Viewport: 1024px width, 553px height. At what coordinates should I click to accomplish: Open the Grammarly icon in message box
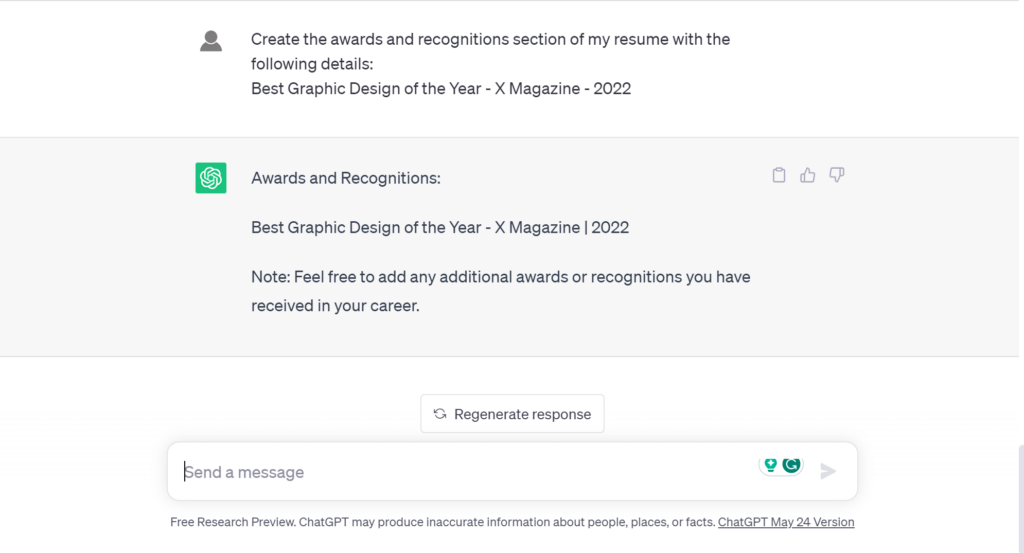coord(792,465)
